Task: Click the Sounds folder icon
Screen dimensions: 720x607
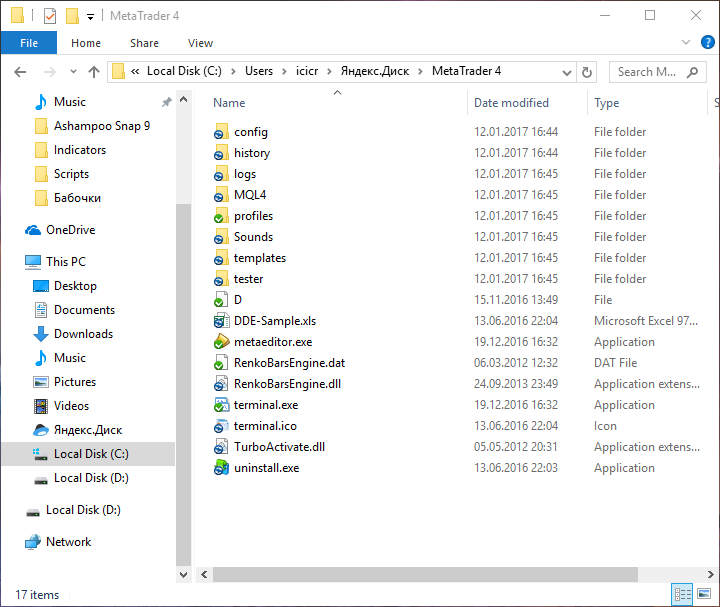Action: (x=221, y=237)
